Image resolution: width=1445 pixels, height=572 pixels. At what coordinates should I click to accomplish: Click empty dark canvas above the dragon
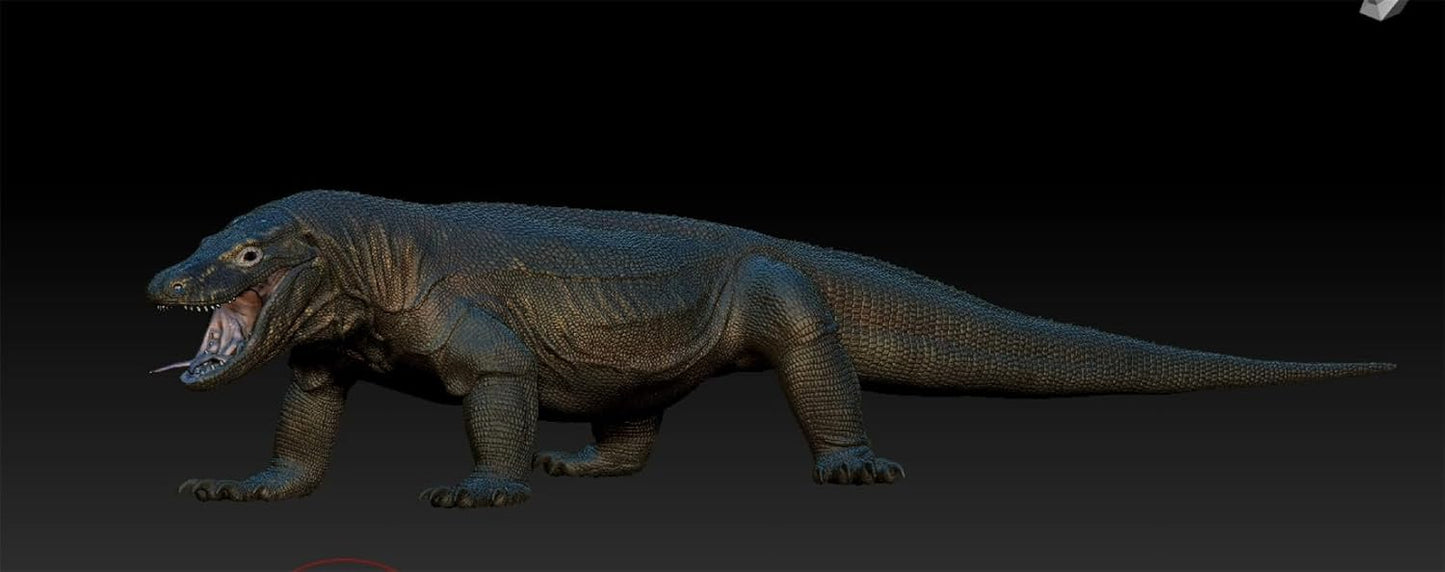point(700,90)
